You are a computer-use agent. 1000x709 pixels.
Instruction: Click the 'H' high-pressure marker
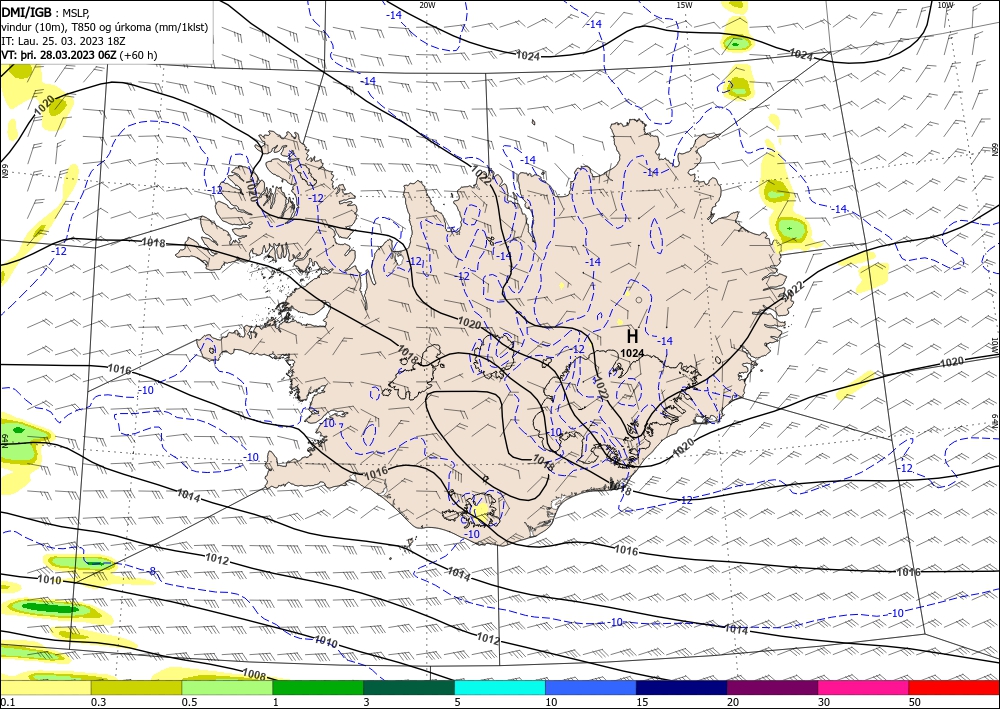pos(632,337)
